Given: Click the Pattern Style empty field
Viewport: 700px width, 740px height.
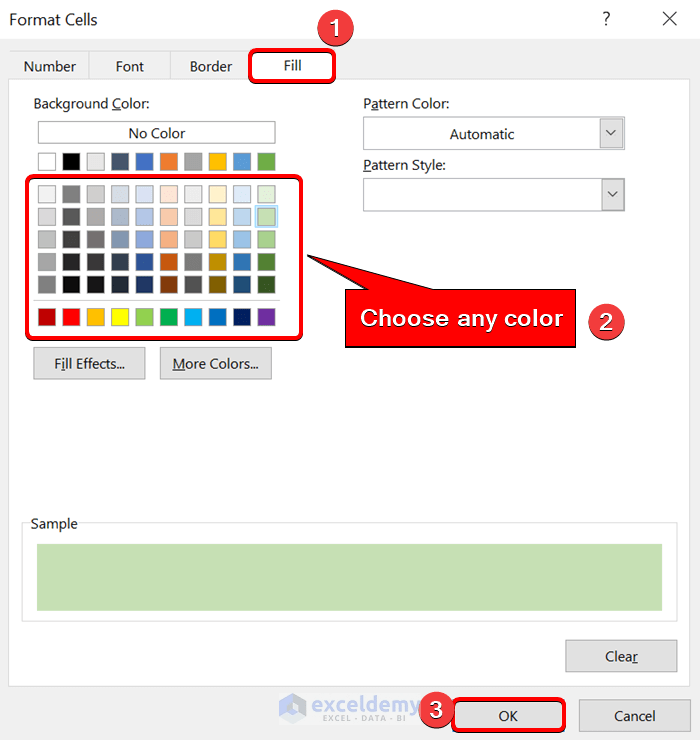Looking at the screenshot, I should (x=482, y=194).
